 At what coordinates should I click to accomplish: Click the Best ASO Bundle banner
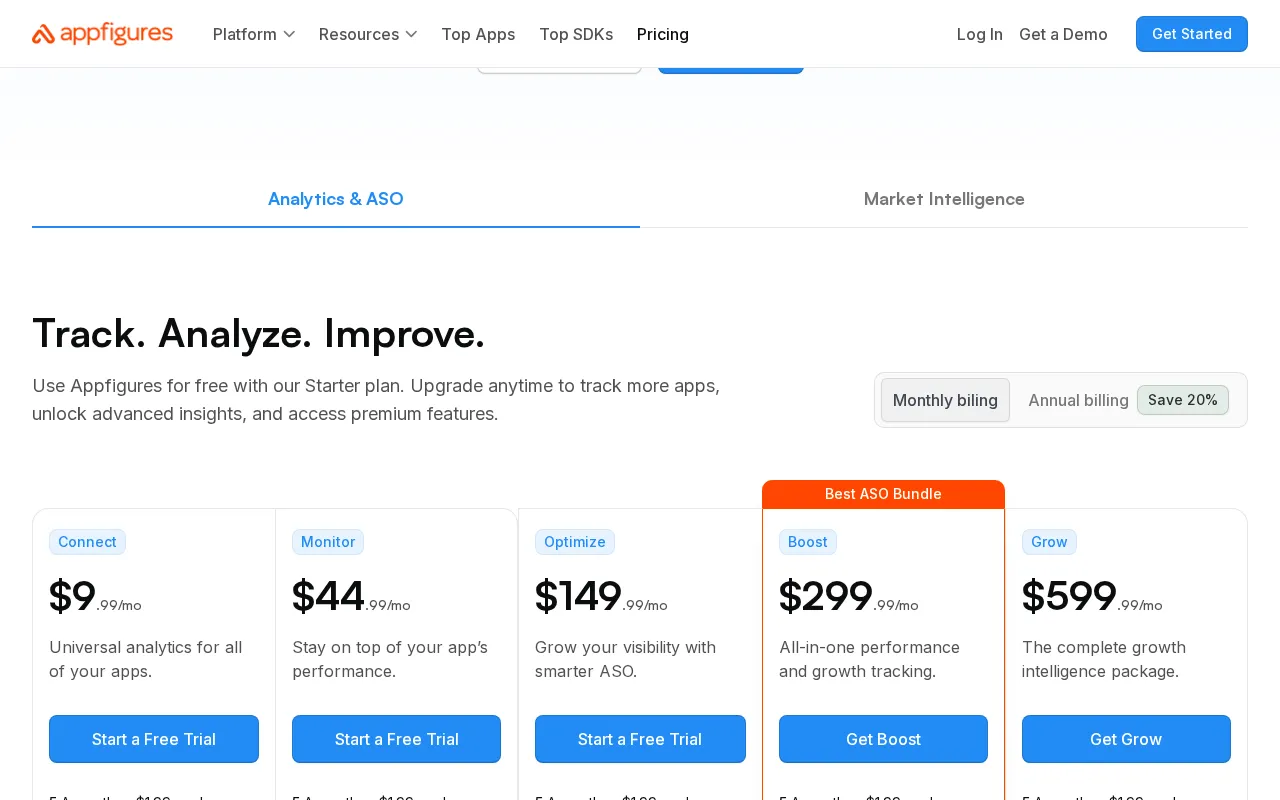pyautogui.click(x=883, y=494)
